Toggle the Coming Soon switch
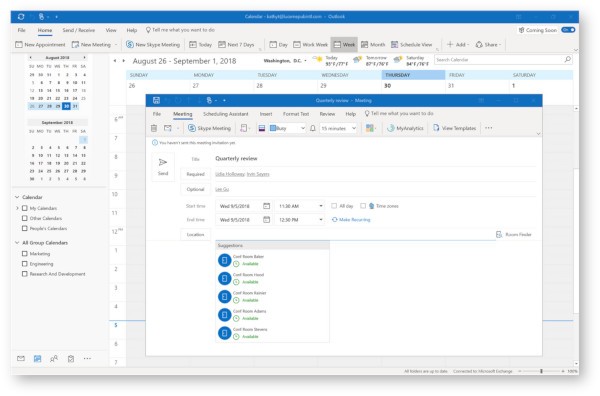The image size is (600, 396). click(568, 30)
